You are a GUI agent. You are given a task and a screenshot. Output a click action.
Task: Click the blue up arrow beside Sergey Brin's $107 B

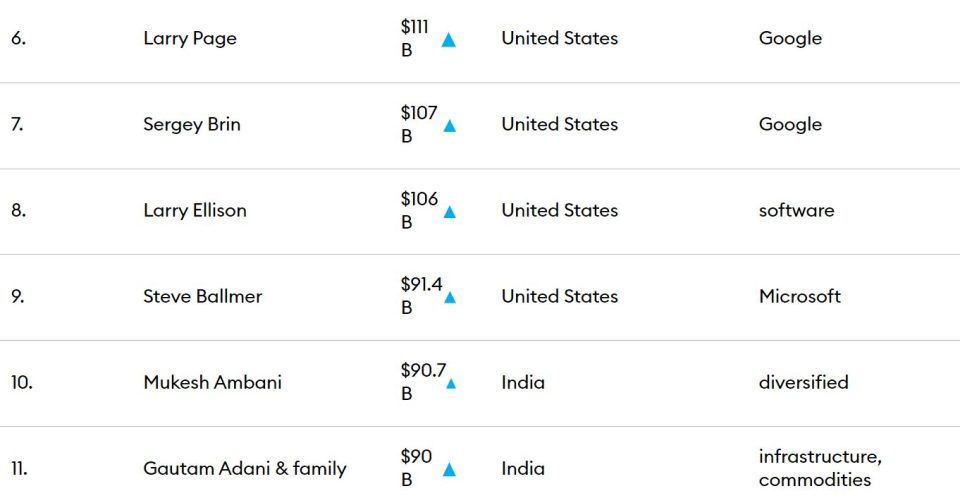tap(449, 126)
